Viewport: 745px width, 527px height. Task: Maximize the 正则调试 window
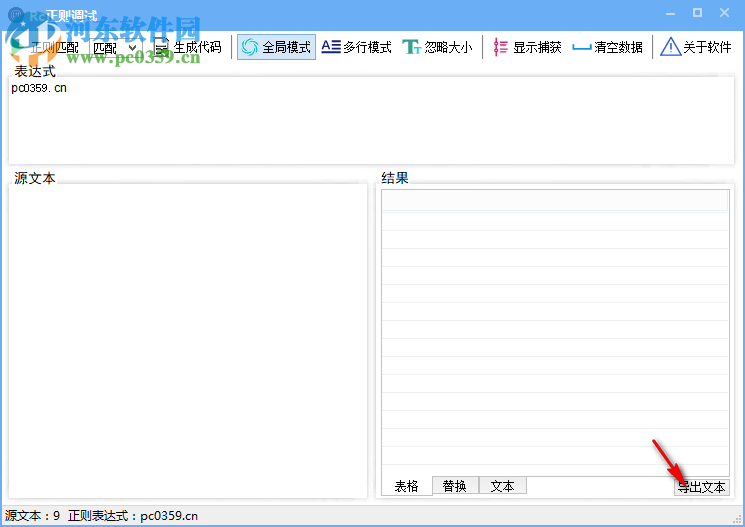tap(697, 13)
